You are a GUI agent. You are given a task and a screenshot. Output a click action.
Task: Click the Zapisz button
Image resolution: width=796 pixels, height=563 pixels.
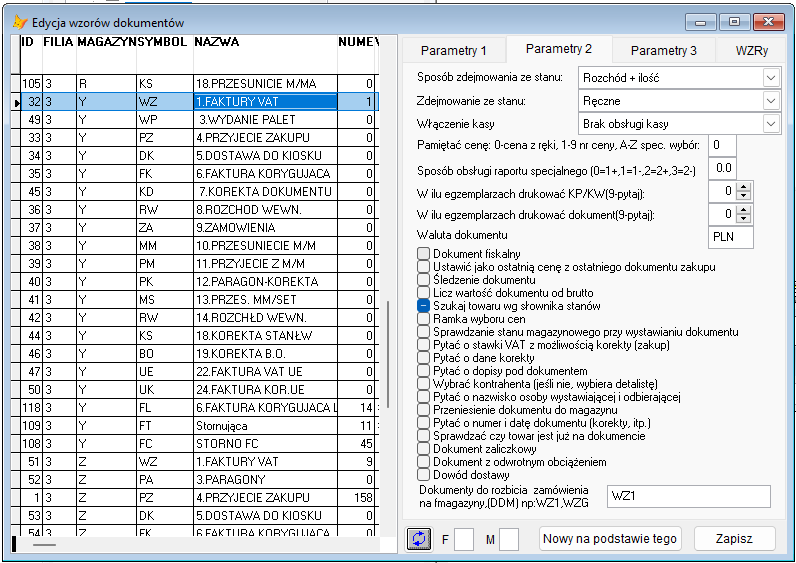coord(734,539)
